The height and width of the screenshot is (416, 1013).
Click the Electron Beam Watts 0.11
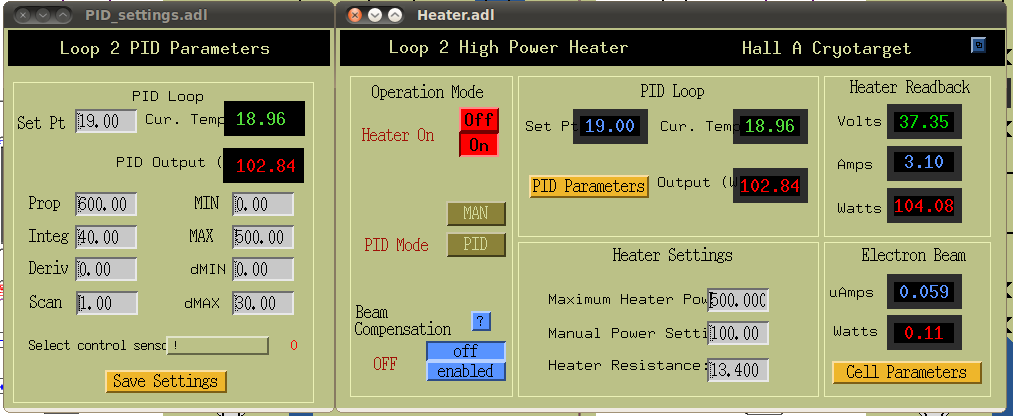pyautogui.click(x=924, y=333)
